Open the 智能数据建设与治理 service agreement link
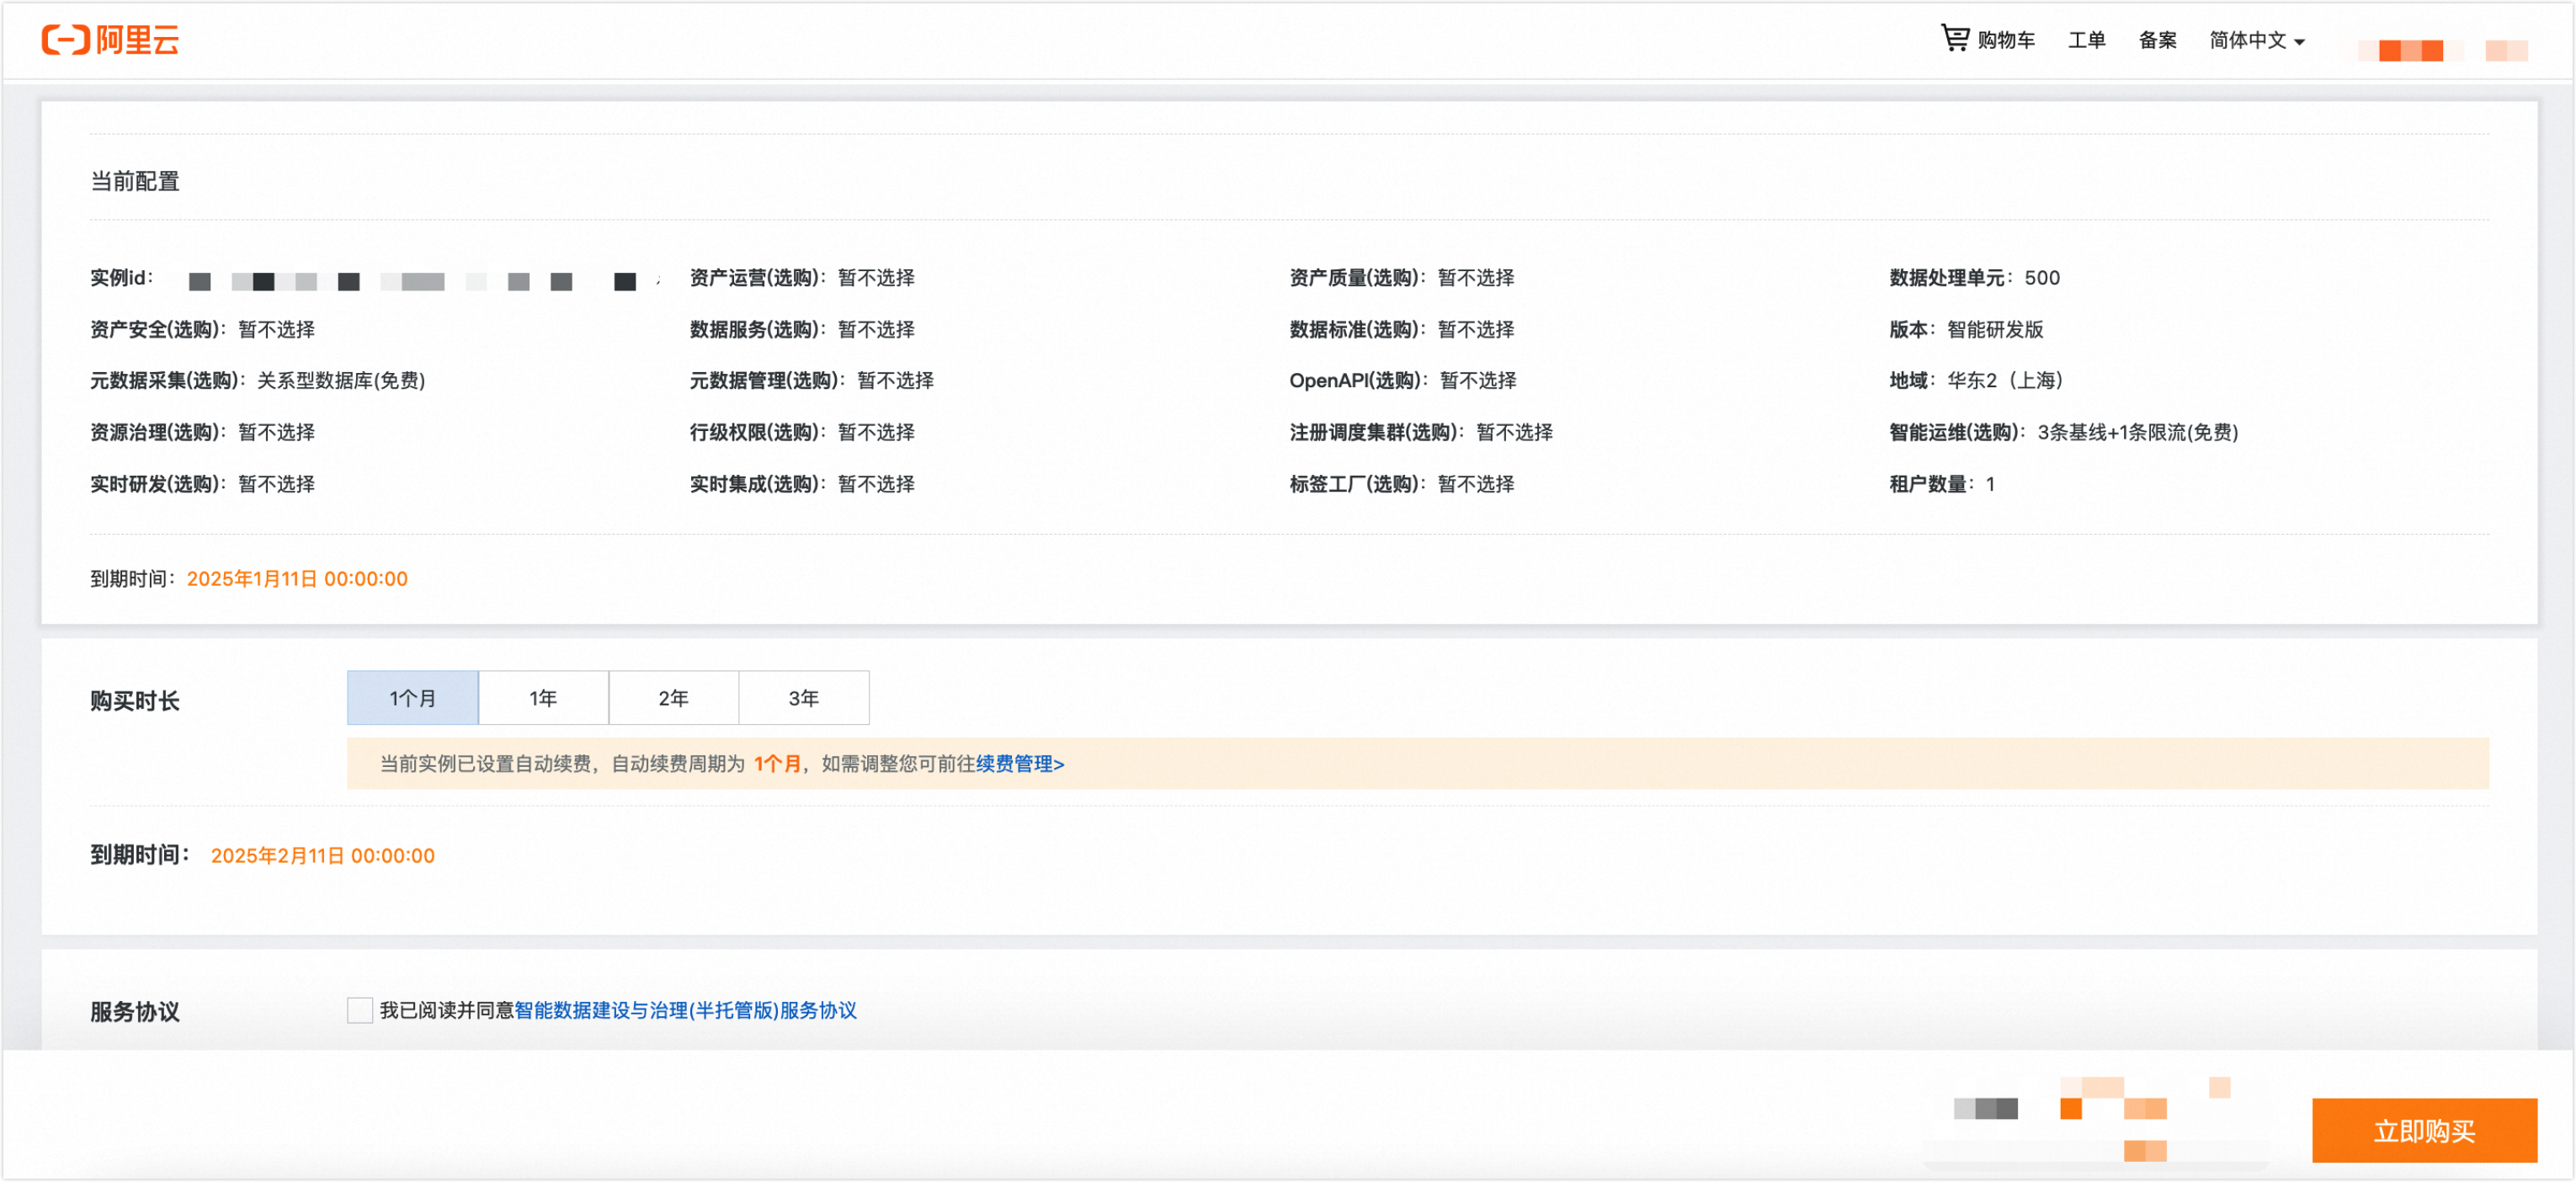 [685, 1010]
